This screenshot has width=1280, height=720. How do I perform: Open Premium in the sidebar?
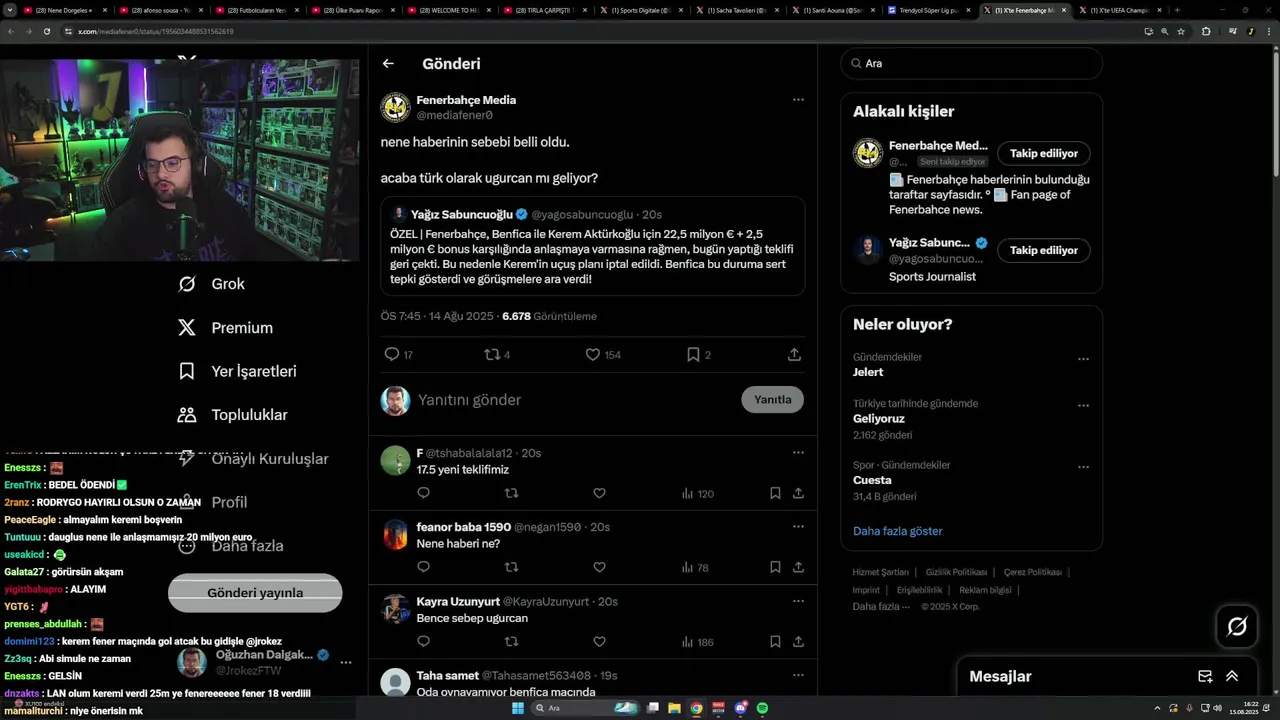click(x=224, y=328)
